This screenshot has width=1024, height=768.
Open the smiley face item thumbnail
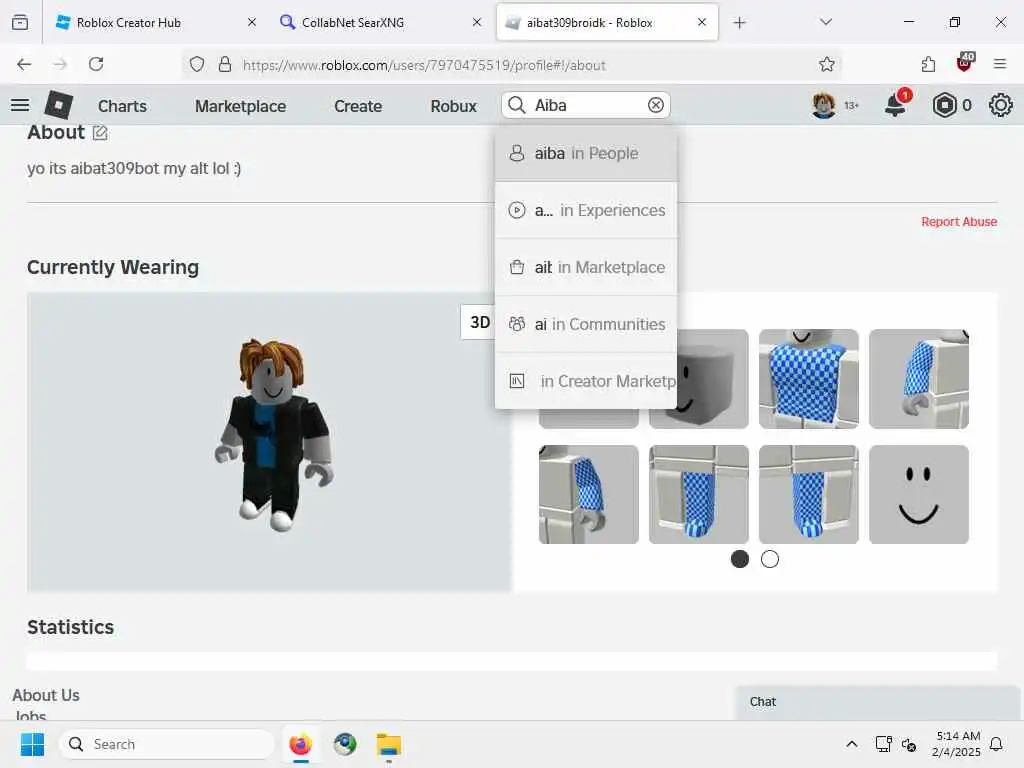(x=918, y=494)
